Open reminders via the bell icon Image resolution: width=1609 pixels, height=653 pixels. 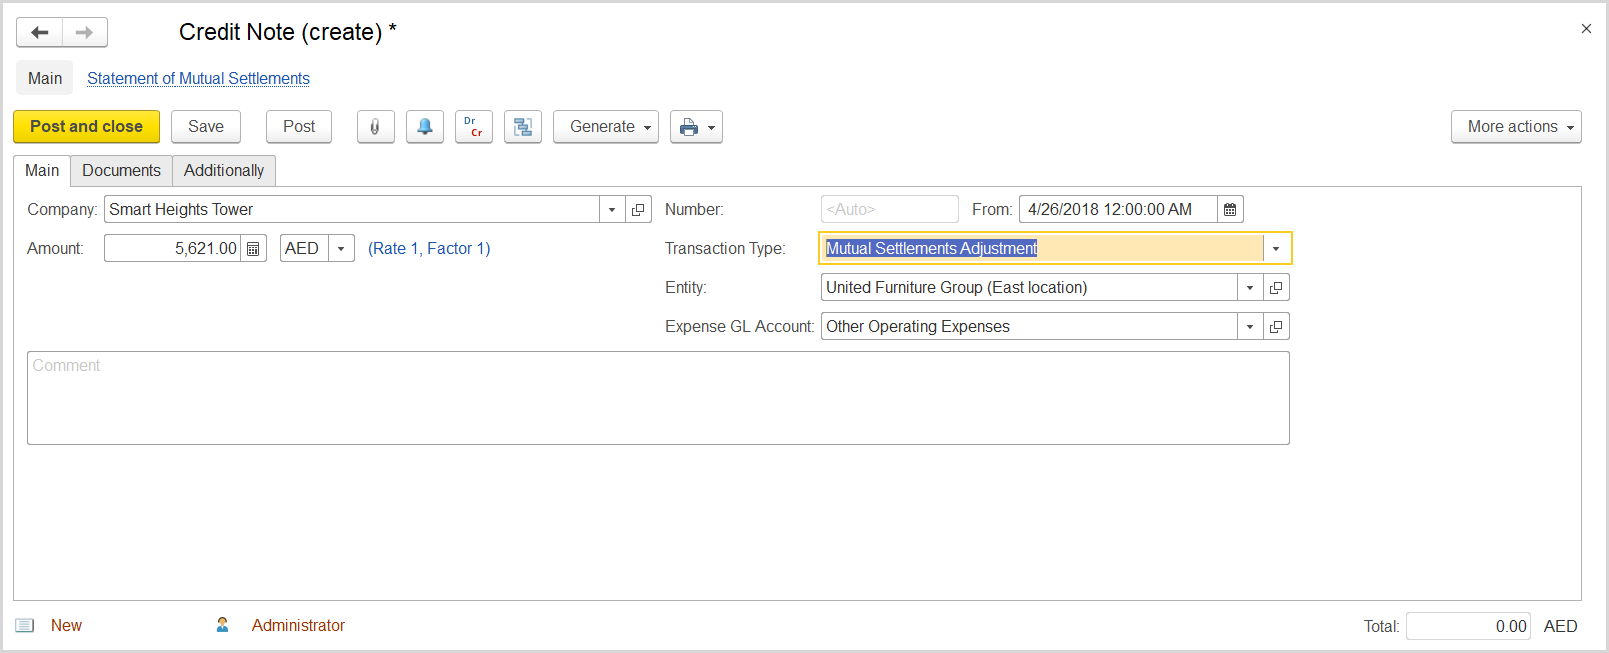pos(425,127)
